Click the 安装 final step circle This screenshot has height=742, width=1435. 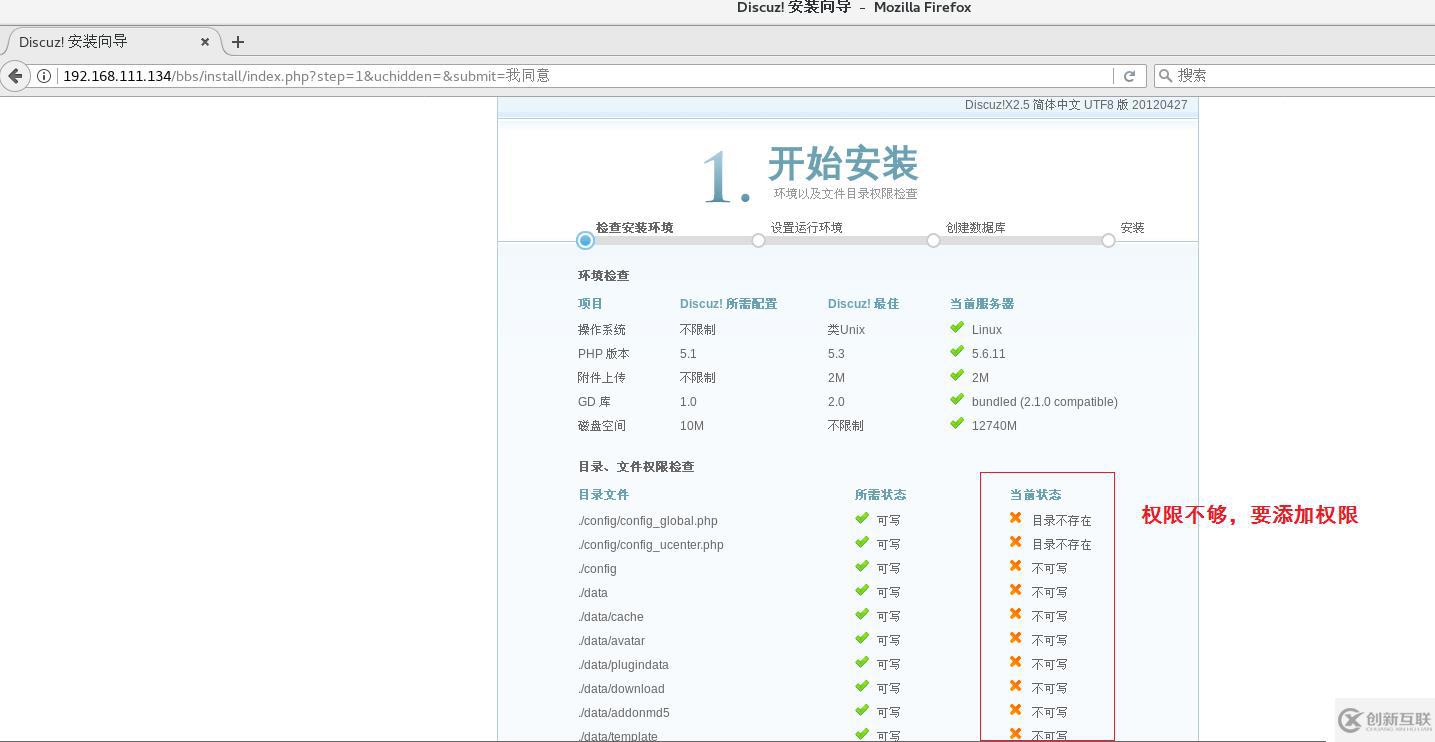(x=1108, y=240)
